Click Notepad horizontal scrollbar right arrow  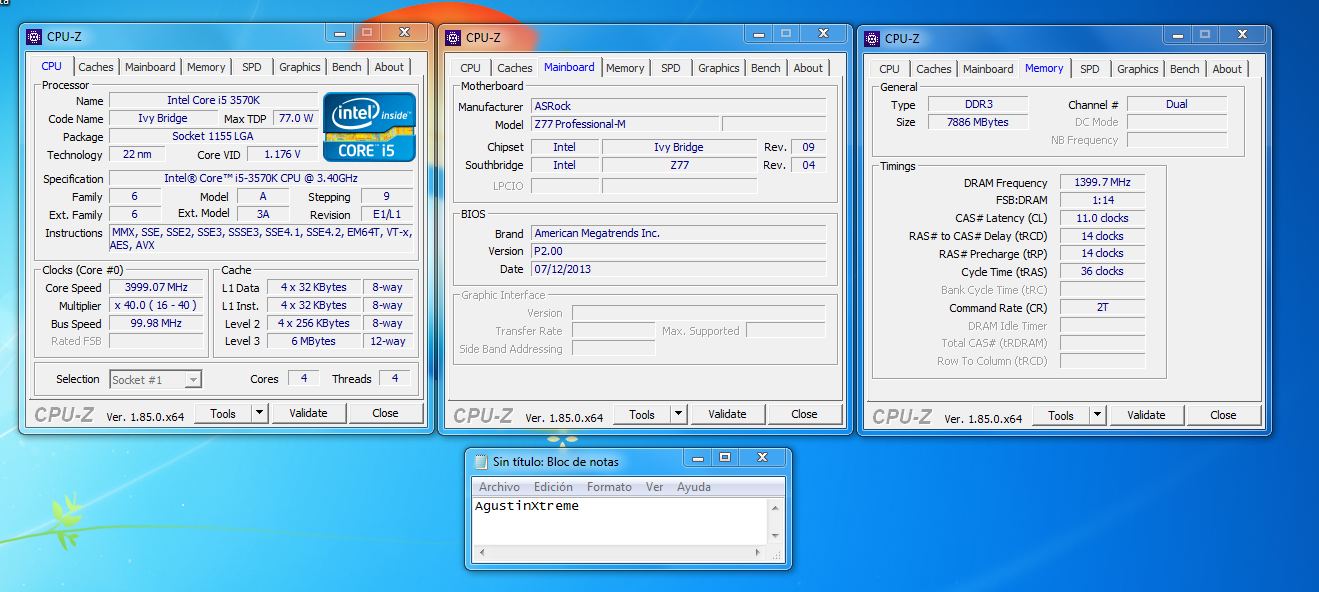click(x=759, y=553)
